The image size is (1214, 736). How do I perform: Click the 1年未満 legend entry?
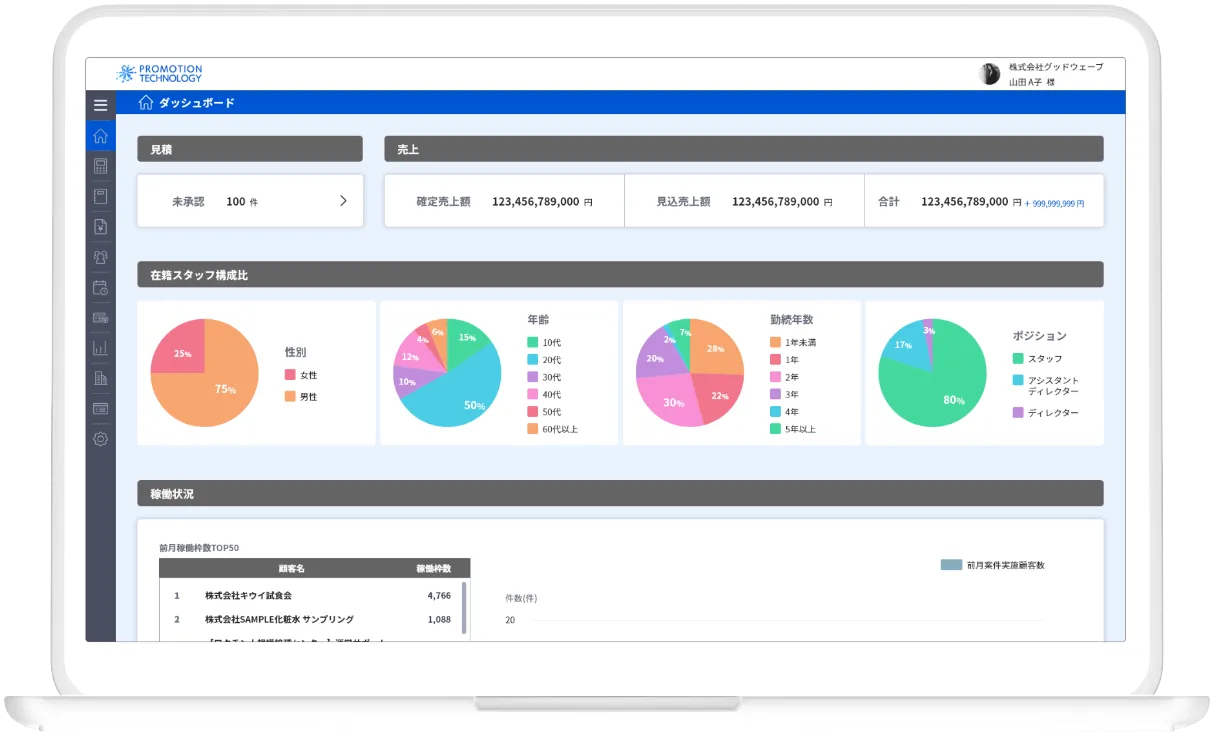(793, 342)
